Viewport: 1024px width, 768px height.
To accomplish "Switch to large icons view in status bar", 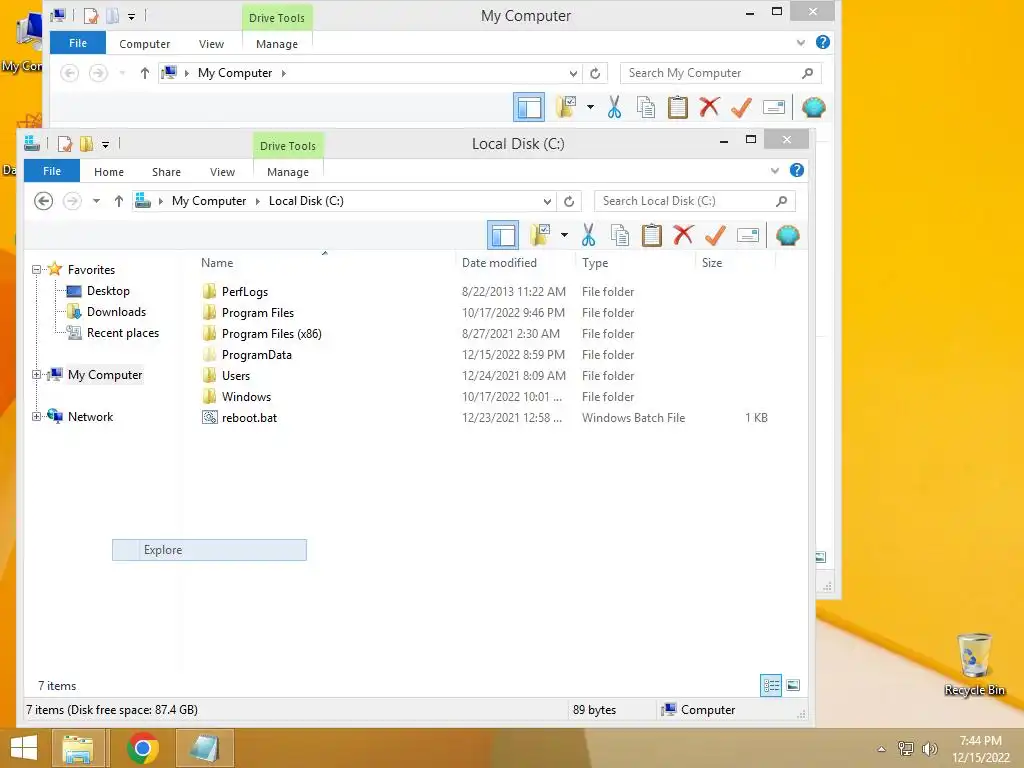I will point(793,686).
